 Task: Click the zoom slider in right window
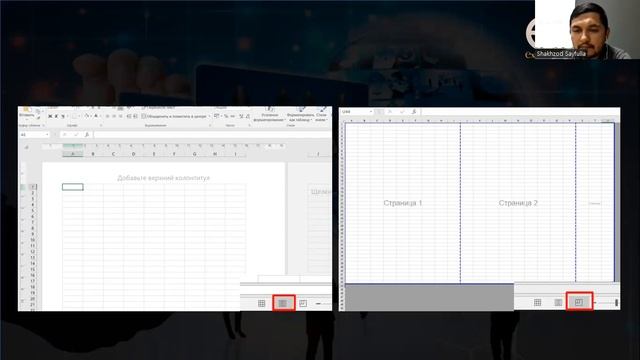coord(607,302)
